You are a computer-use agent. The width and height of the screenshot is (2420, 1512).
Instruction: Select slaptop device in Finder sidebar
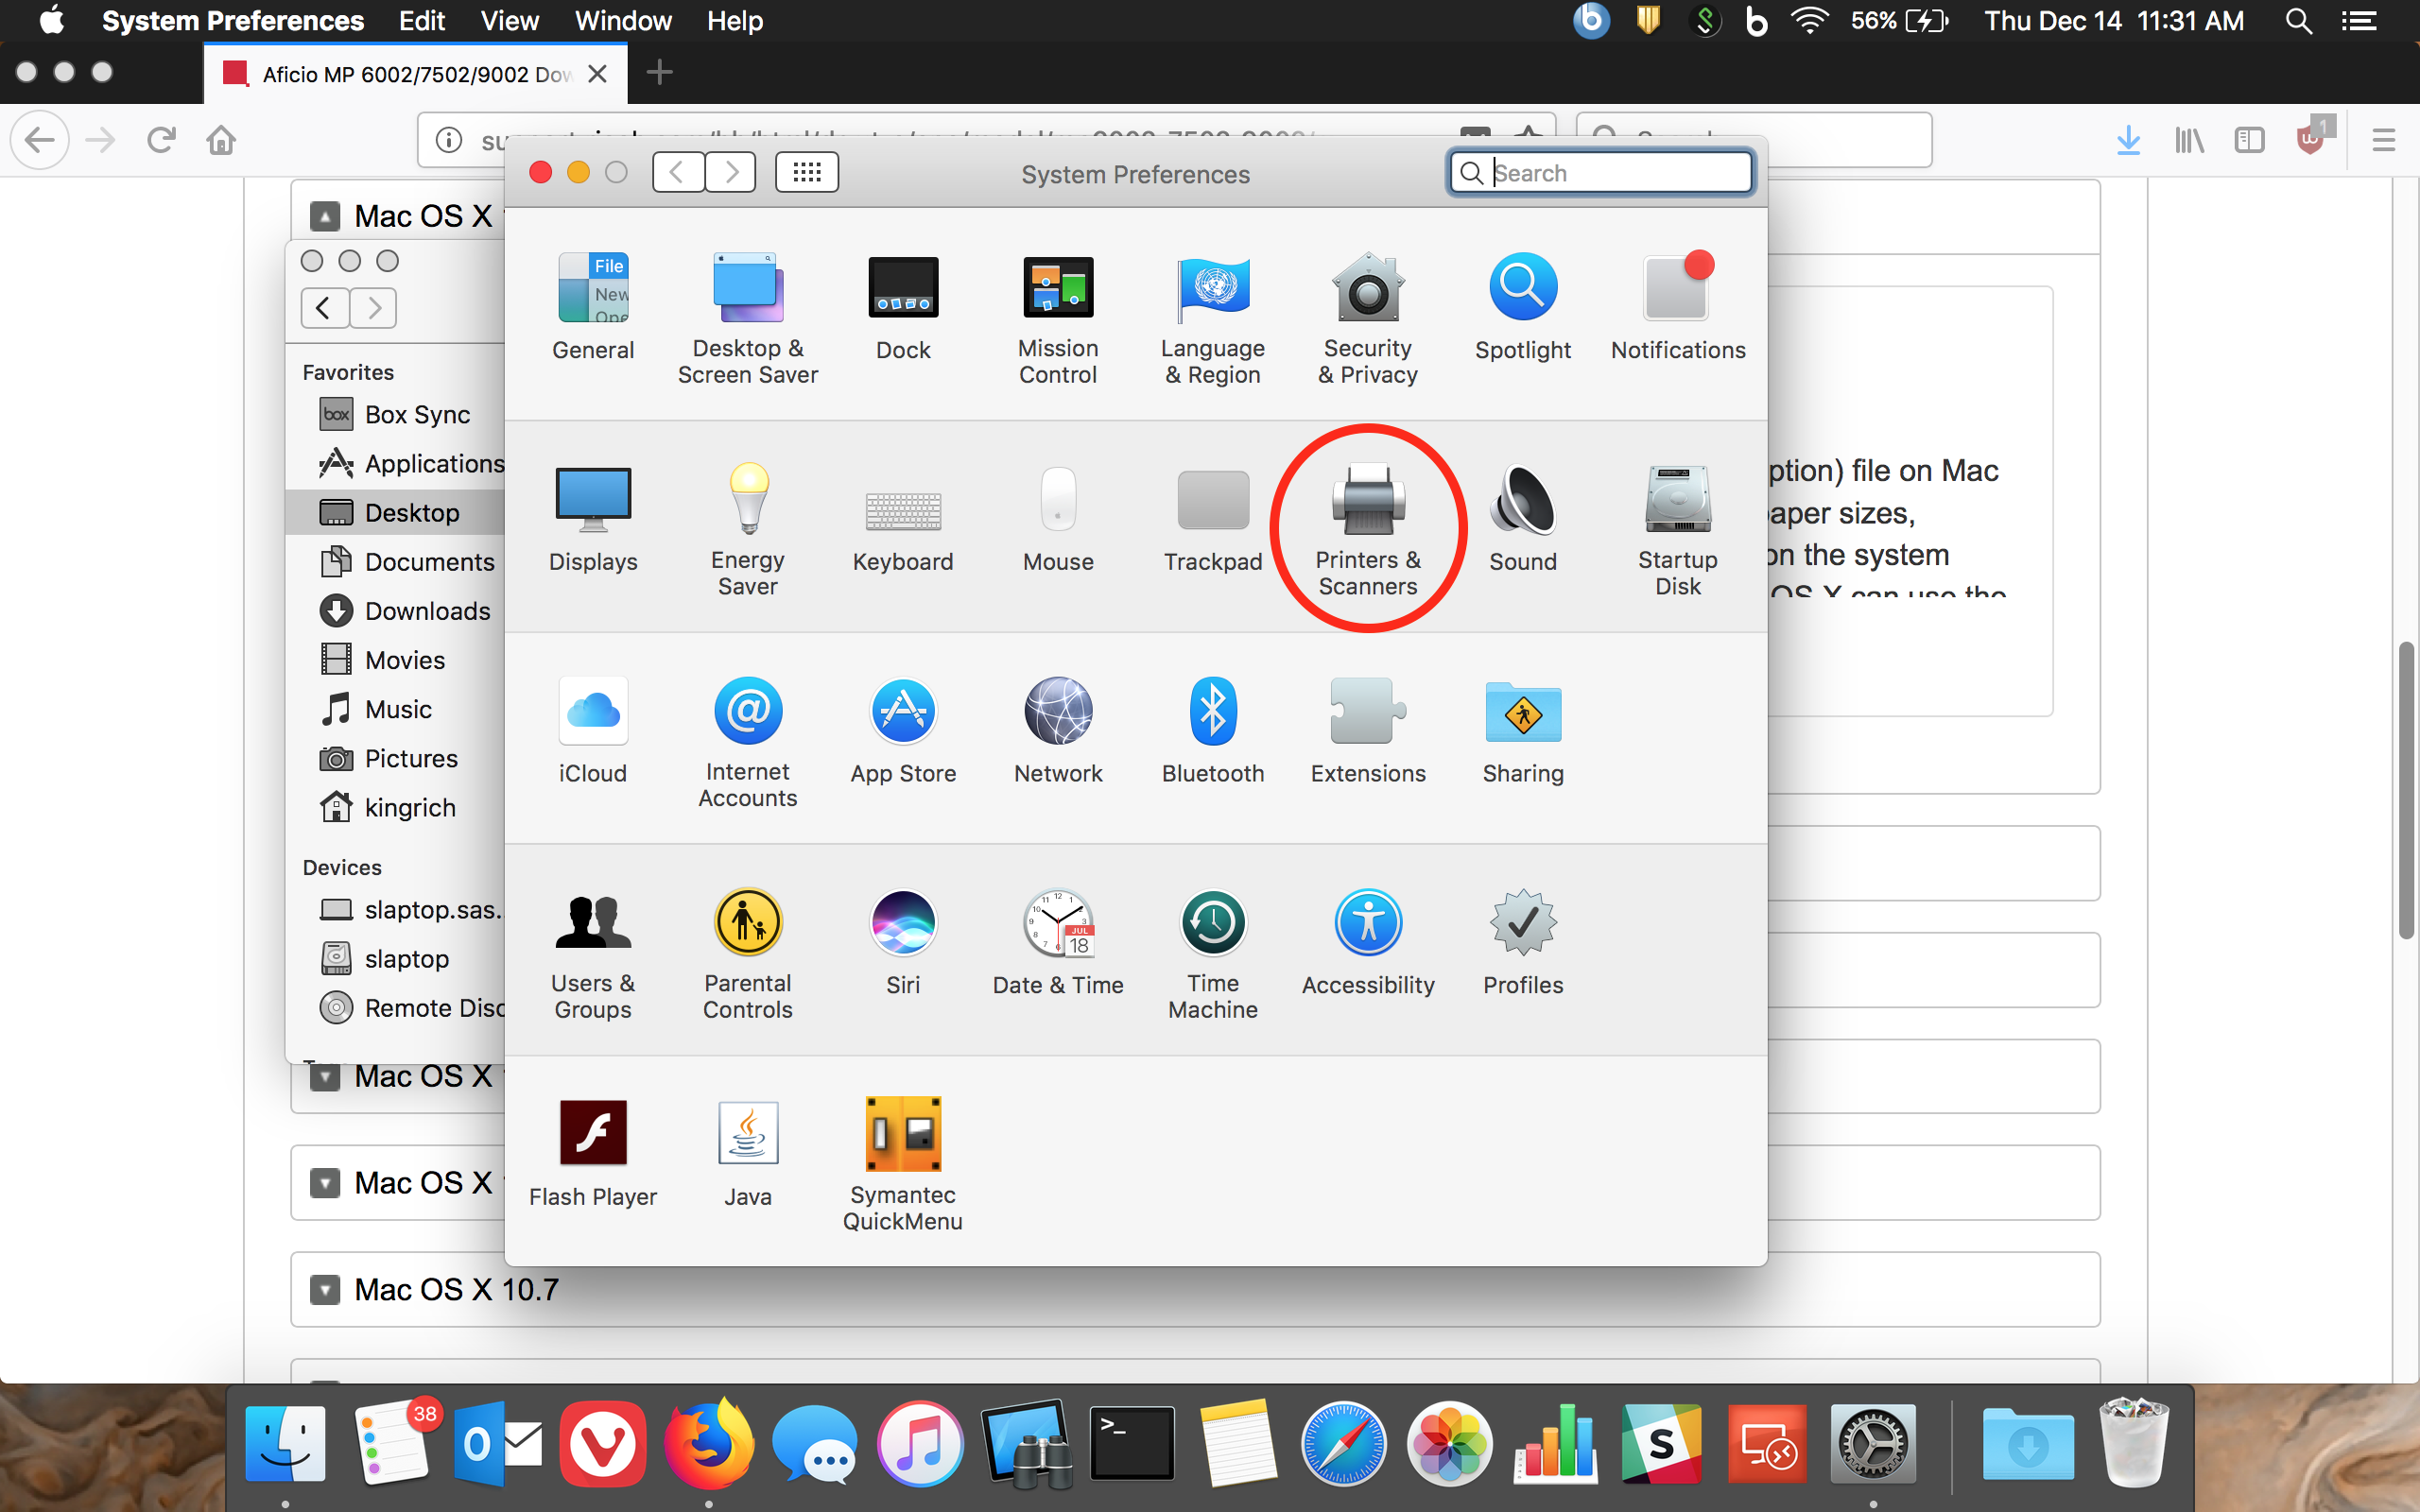pos(396,959)
